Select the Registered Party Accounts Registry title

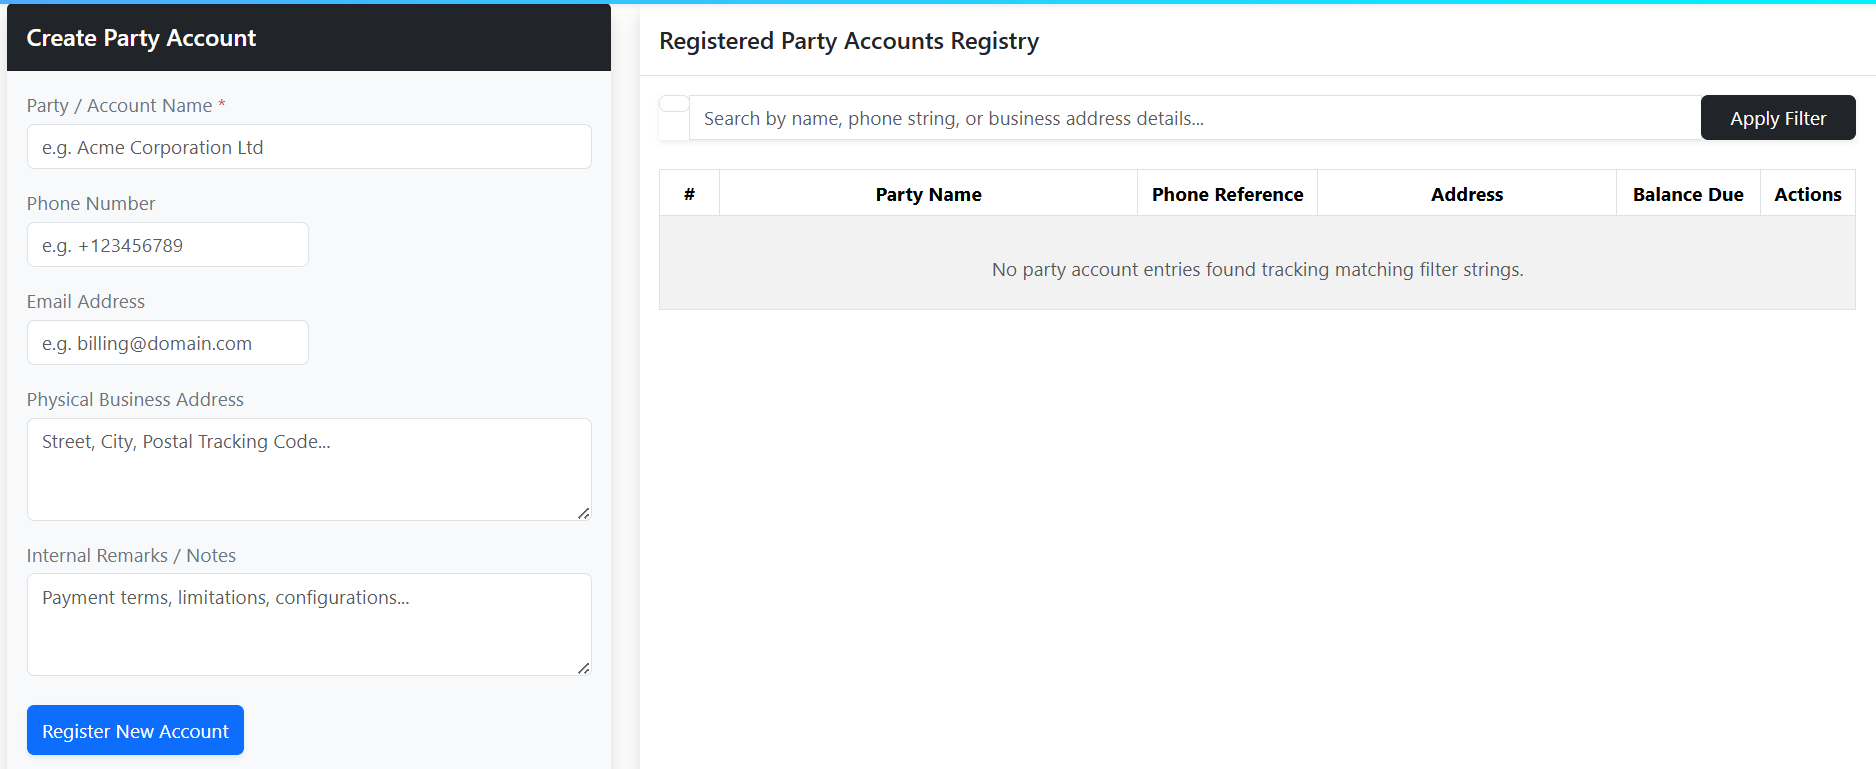coord(849,41)
